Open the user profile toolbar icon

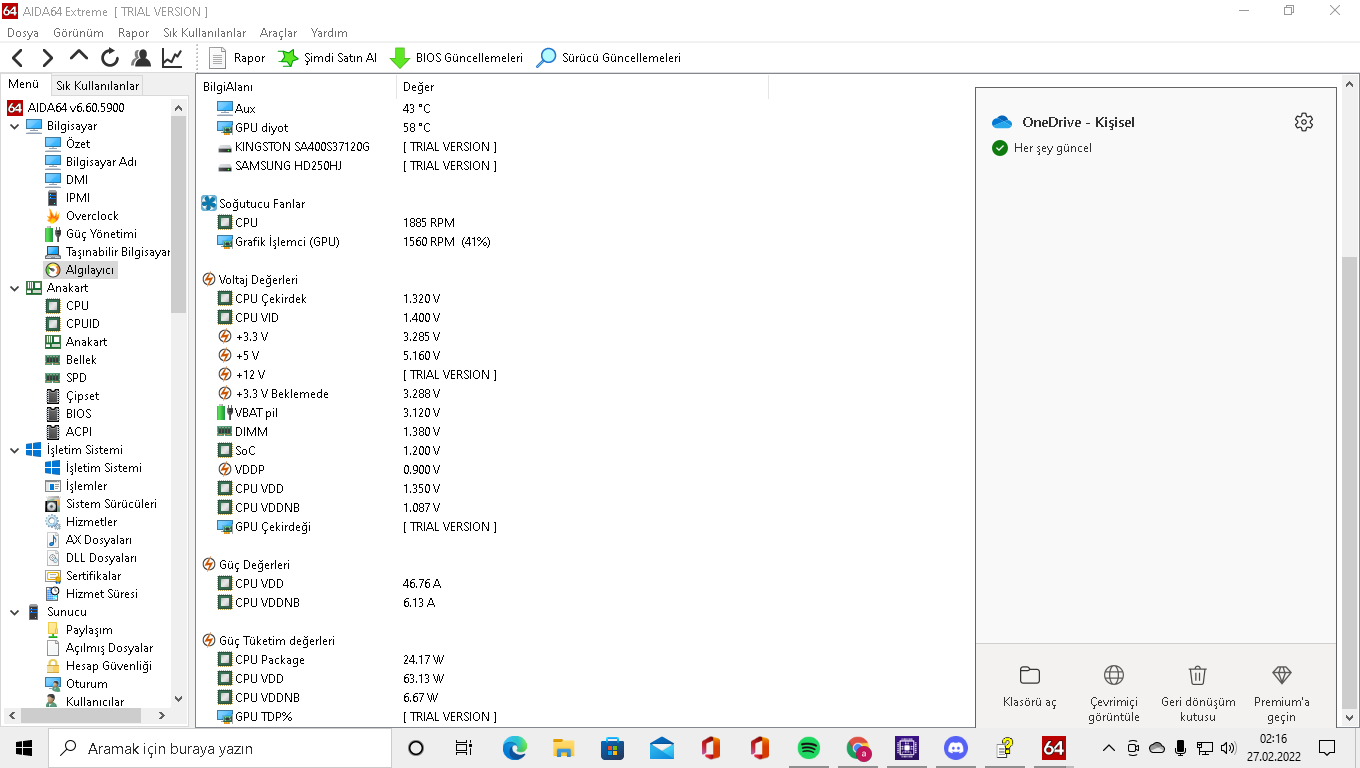click(141, 58)
